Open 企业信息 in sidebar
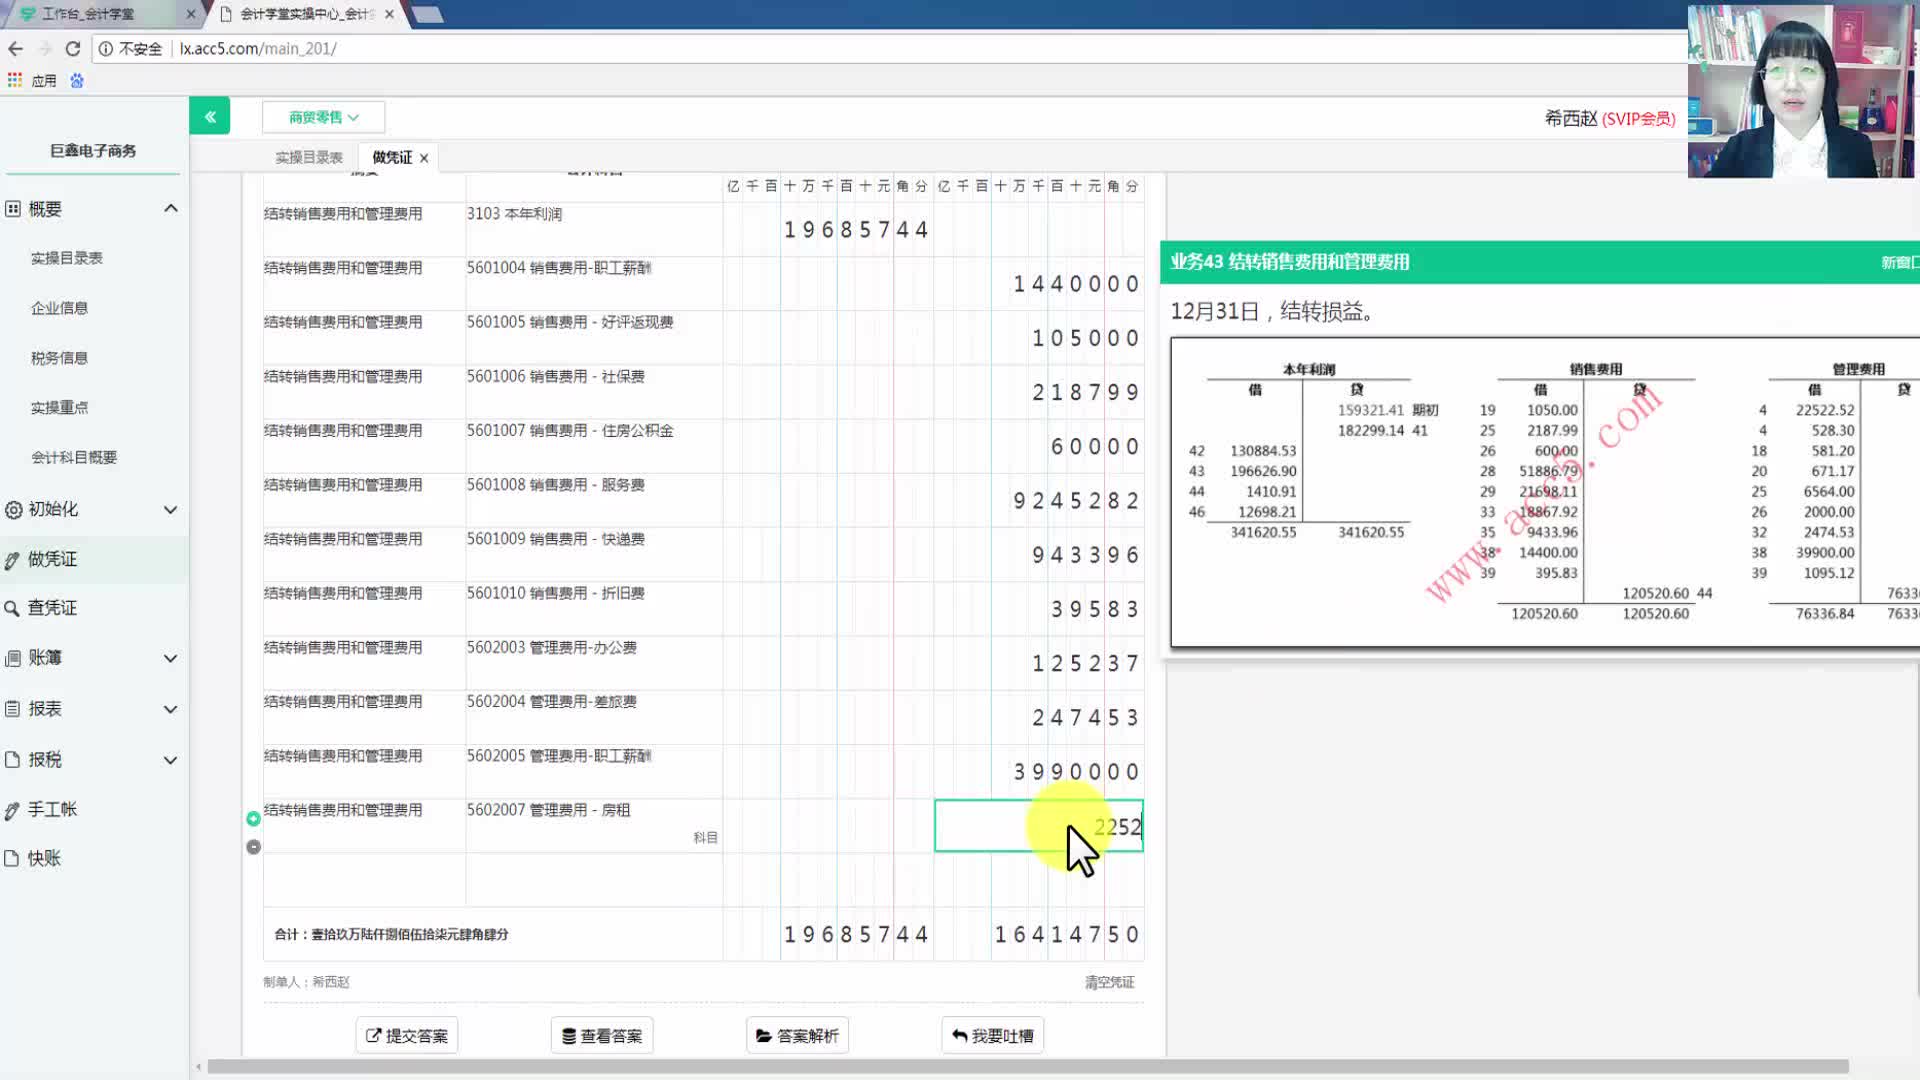 tap(59, 308)
